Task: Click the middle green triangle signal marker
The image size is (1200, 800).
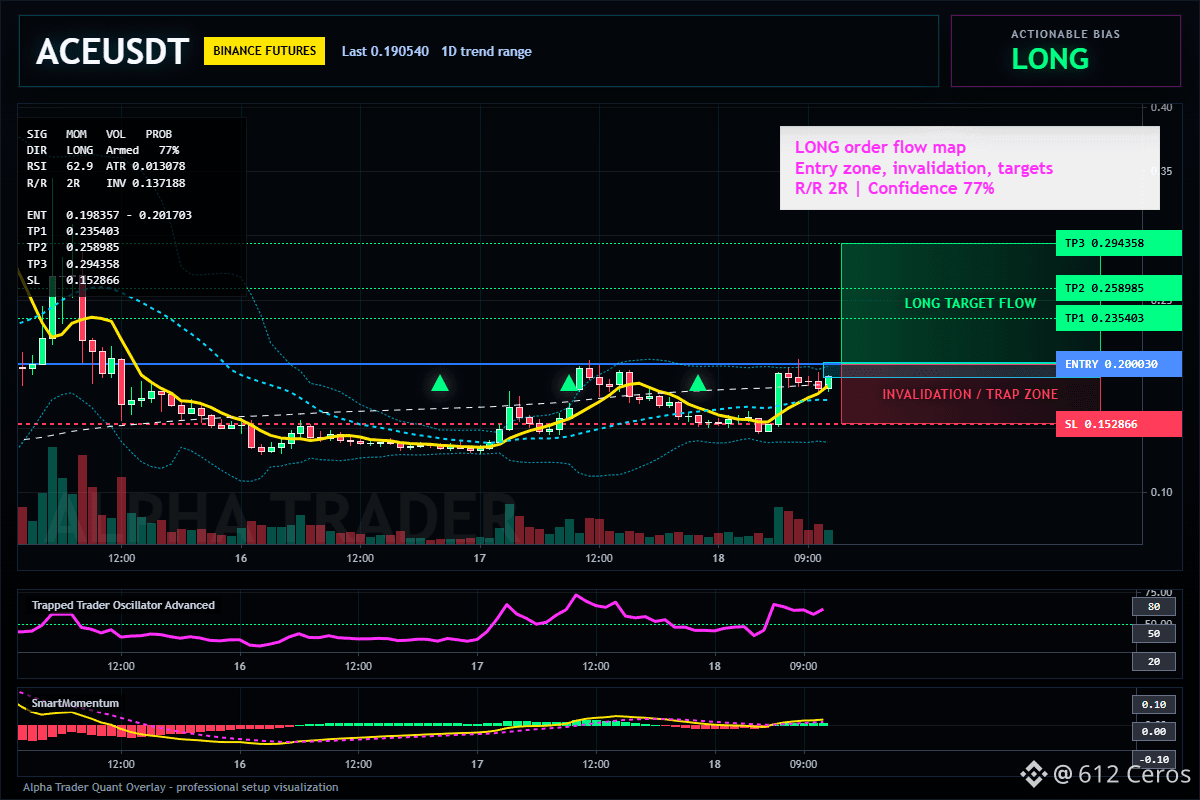Action: [x=569, y=382]
